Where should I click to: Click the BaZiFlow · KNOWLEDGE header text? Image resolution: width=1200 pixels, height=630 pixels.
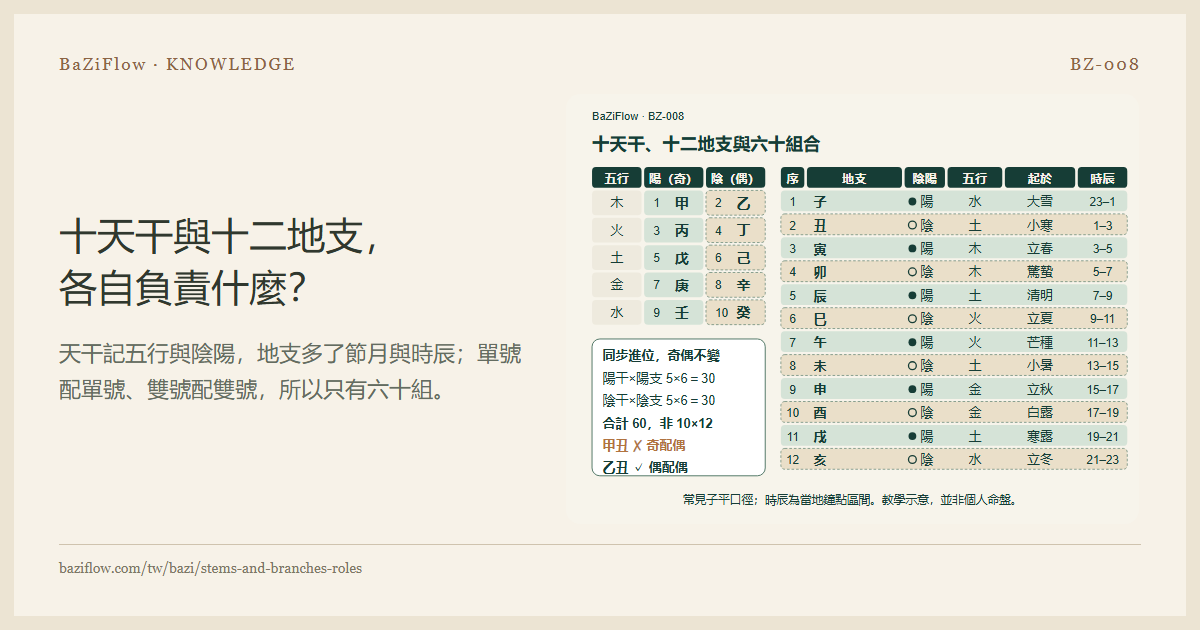(177, 64)
